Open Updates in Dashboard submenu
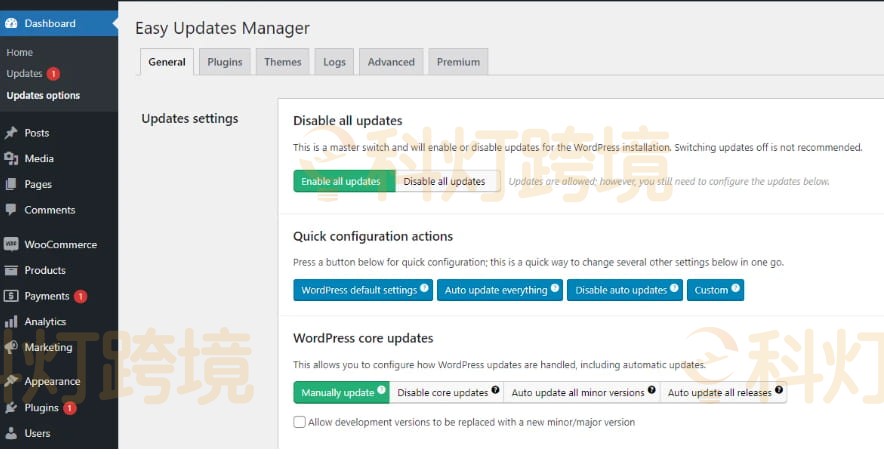 click(x=24, y=74)
